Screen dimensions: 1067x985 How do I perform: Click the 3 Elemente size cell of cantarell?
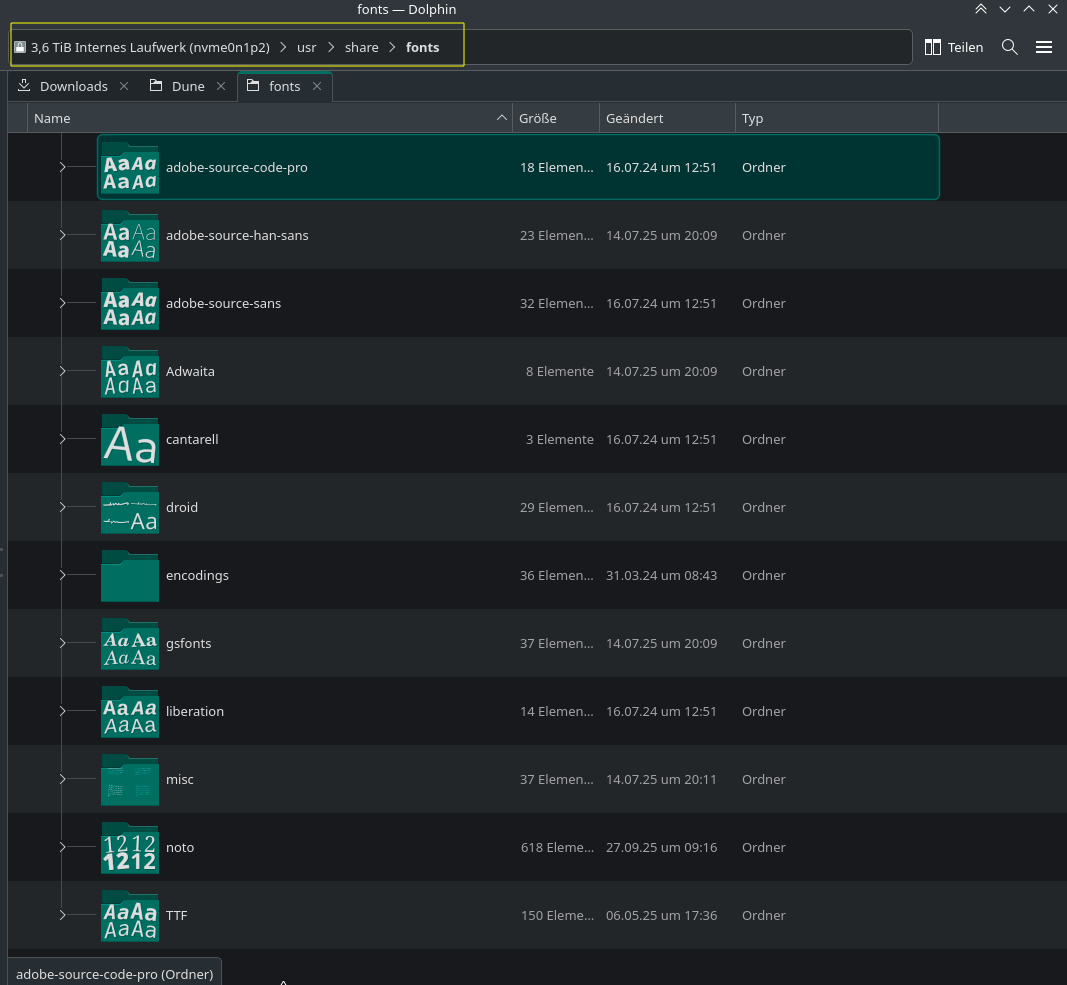click(x=559, y=440)
